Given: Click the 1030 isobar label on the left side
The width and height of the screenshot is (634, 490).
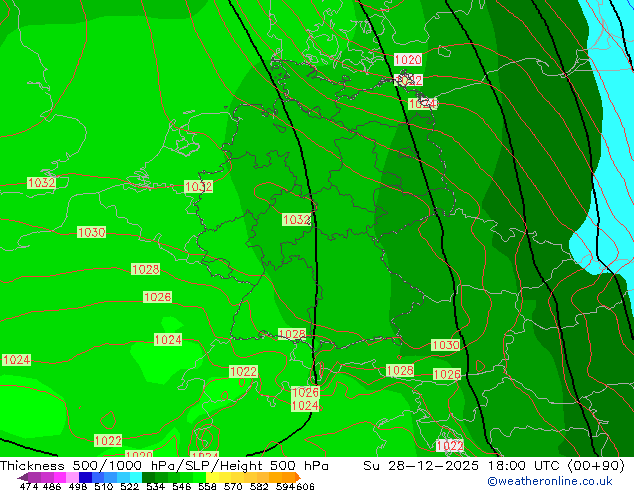Looking at the screenshot, I should coord(91,232).
